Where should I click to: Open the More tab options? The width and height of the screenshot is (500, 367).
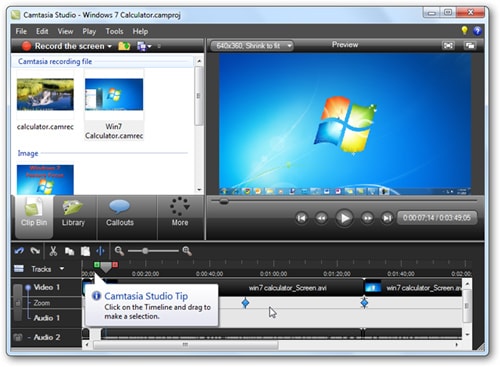tap(180, 212)
